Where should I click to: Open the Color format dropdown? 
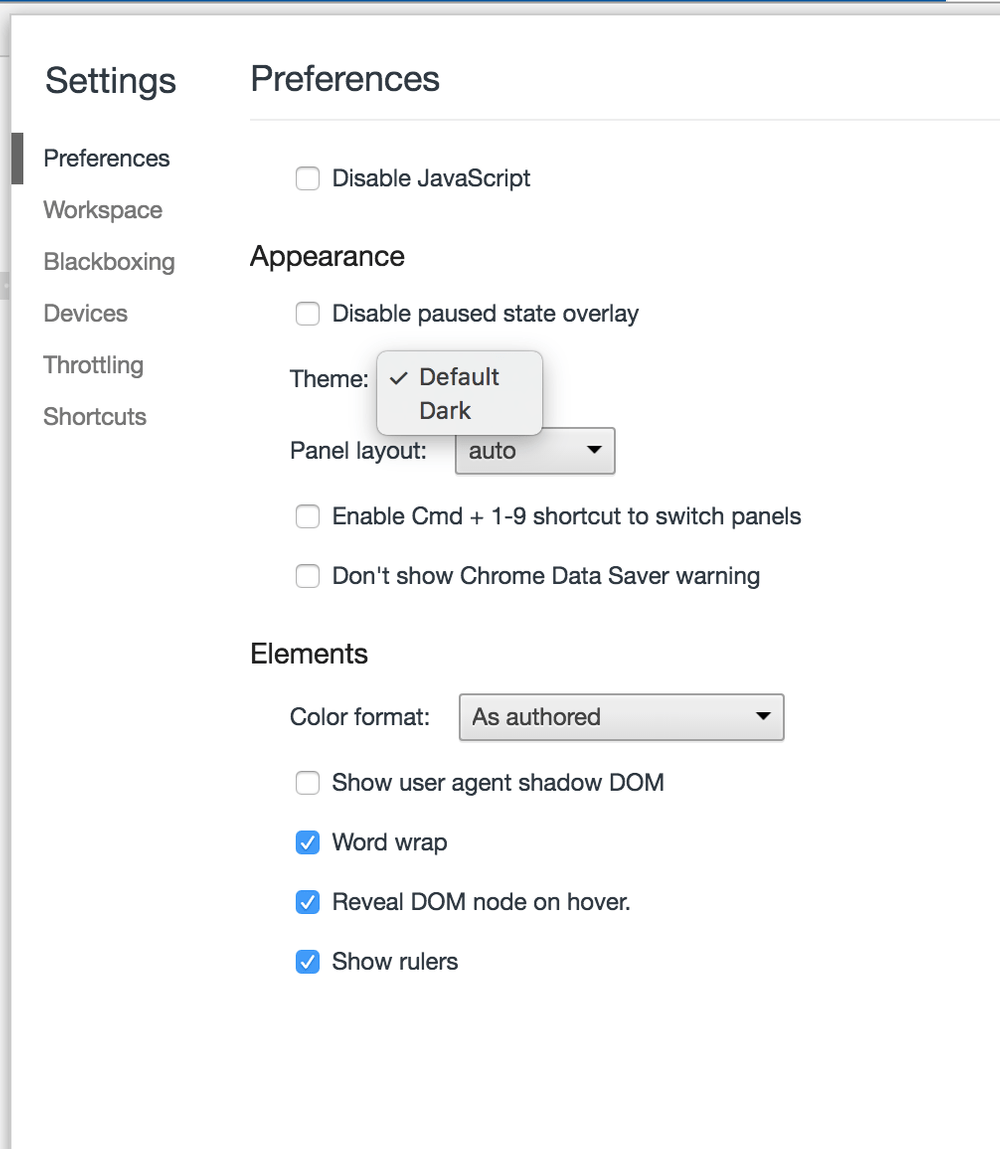(x=621, y=717)
